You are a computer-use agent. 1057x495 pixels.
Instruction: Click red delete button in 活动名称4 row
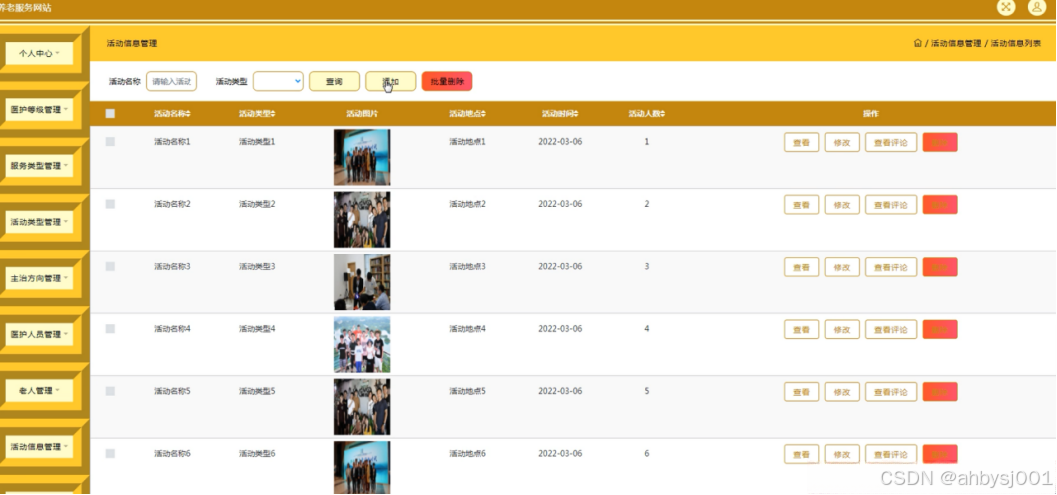click(940, 330)
